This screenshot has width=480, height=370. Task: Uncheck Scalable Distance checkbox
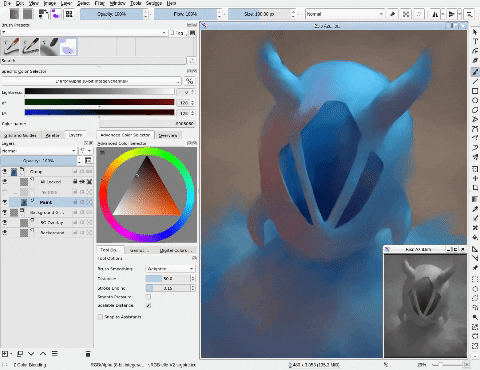pos(148,305)
